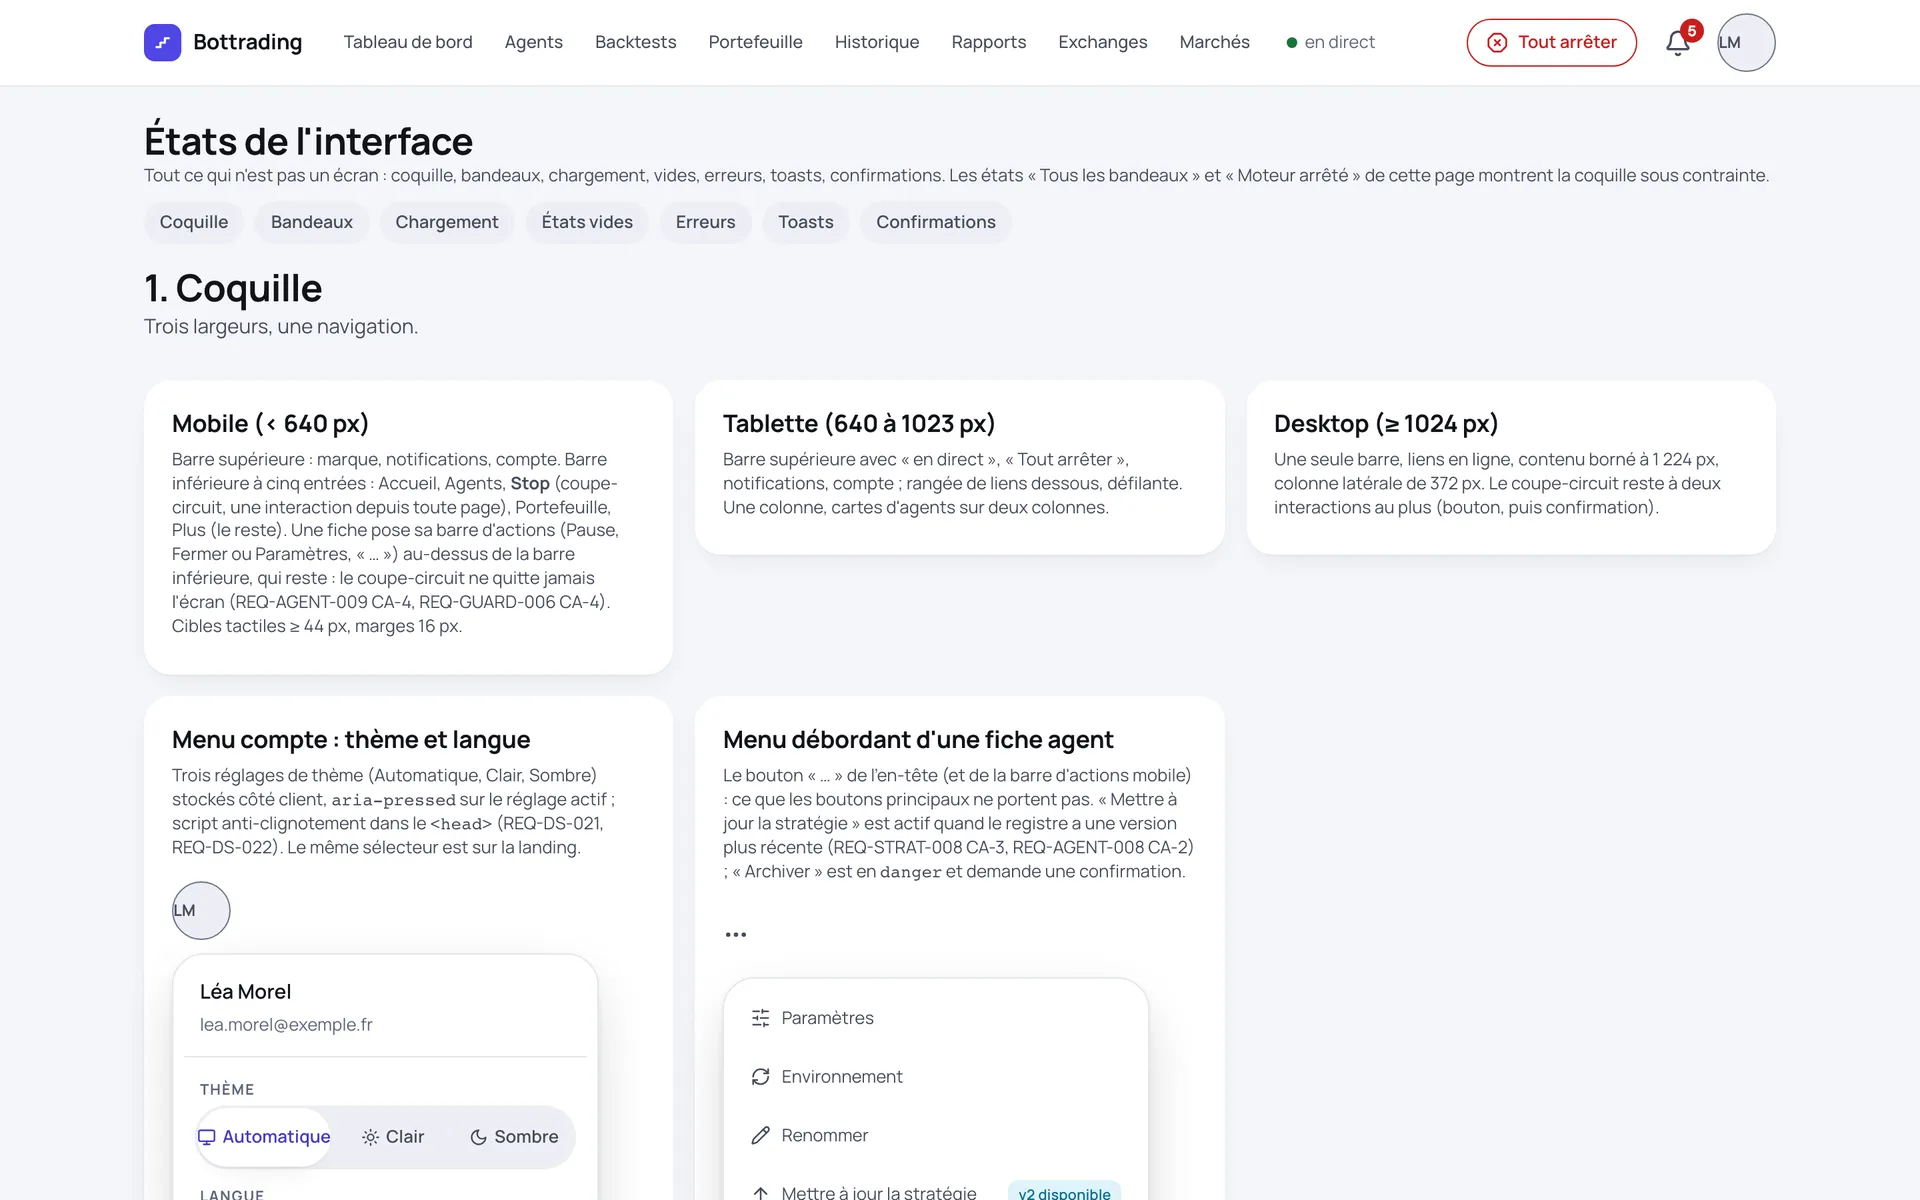Screen dimensions: 1920x1200
Task: Jump to the Chargement section
Action: 447,222
